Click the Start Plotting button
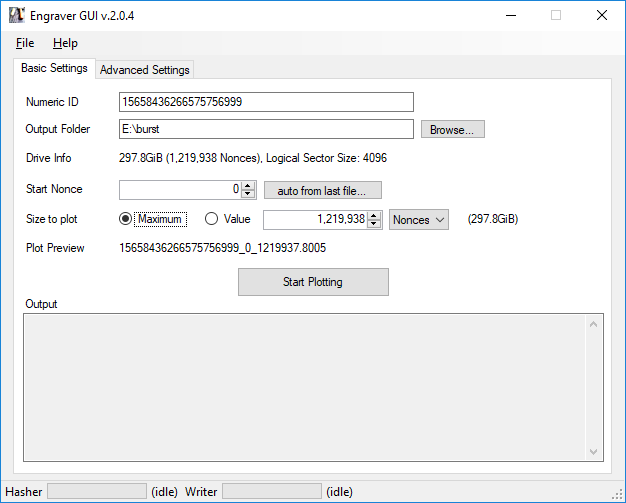The image size is (626, 503). coord(313,282)
